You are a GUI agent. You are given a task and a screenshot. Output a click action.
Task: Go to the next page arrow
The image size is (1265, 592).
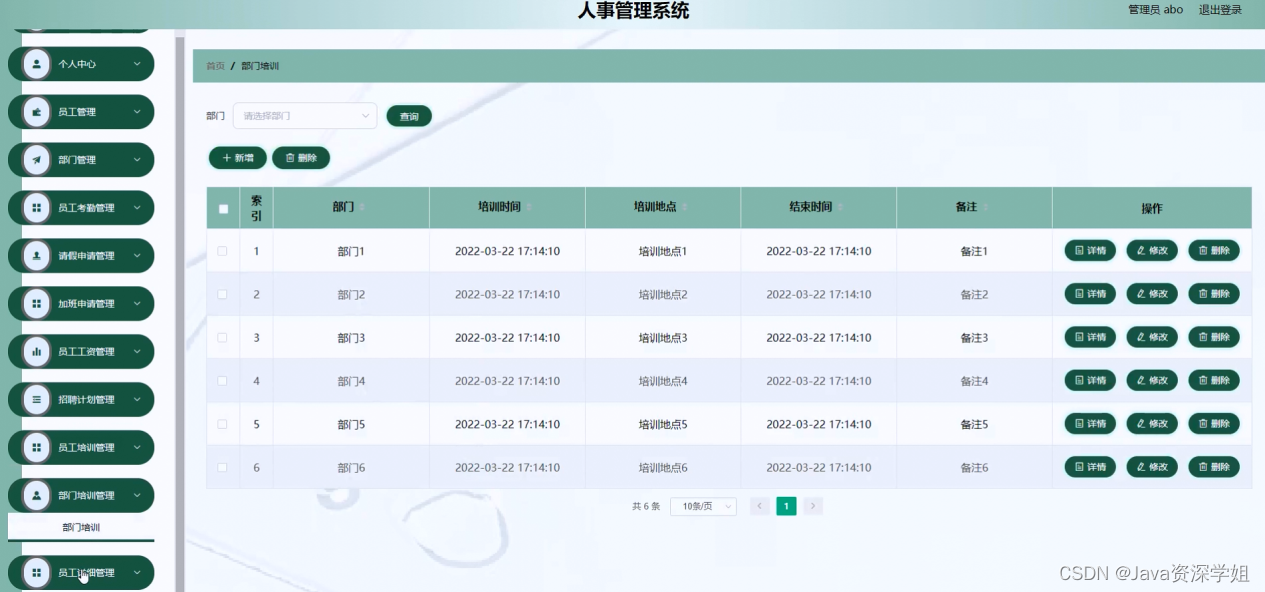[x=814, y=507]
